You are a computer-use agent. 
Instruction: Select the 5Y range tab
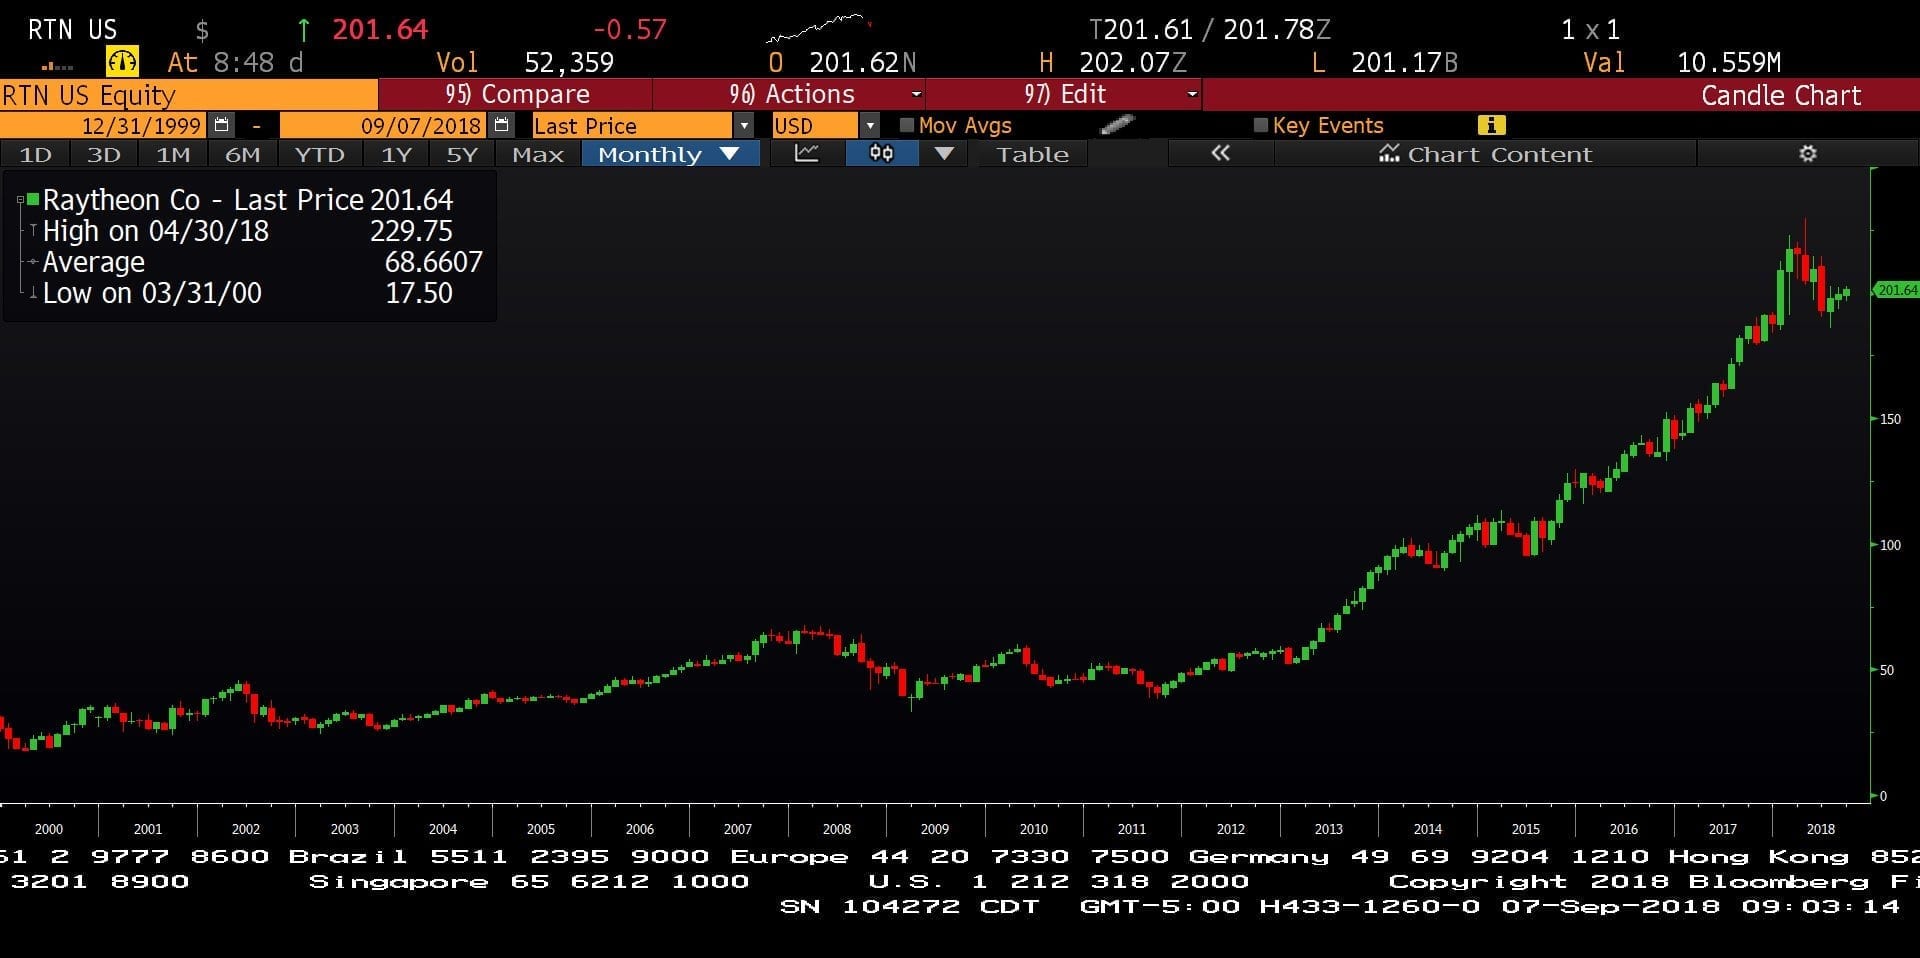click(462, 154)
